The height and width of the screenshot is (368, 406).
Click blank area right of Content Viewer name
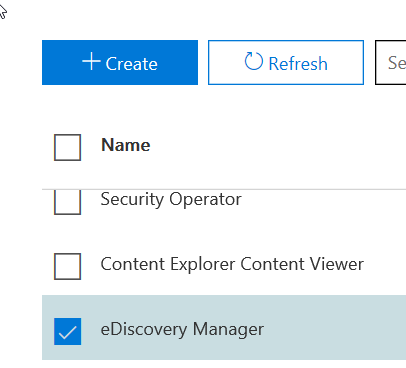385,264
